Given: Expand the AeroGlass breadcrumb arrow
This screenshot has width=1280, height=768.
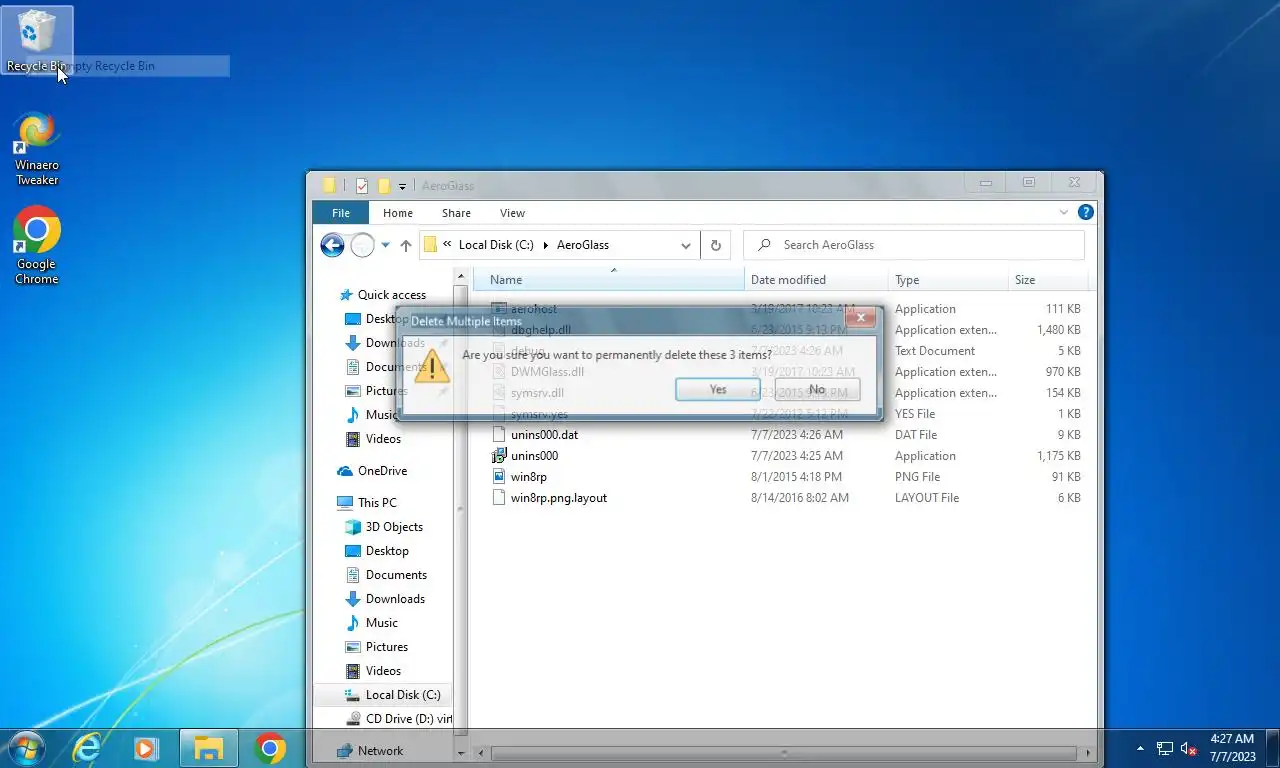Looking at the screenshot, I should [546, 245].
